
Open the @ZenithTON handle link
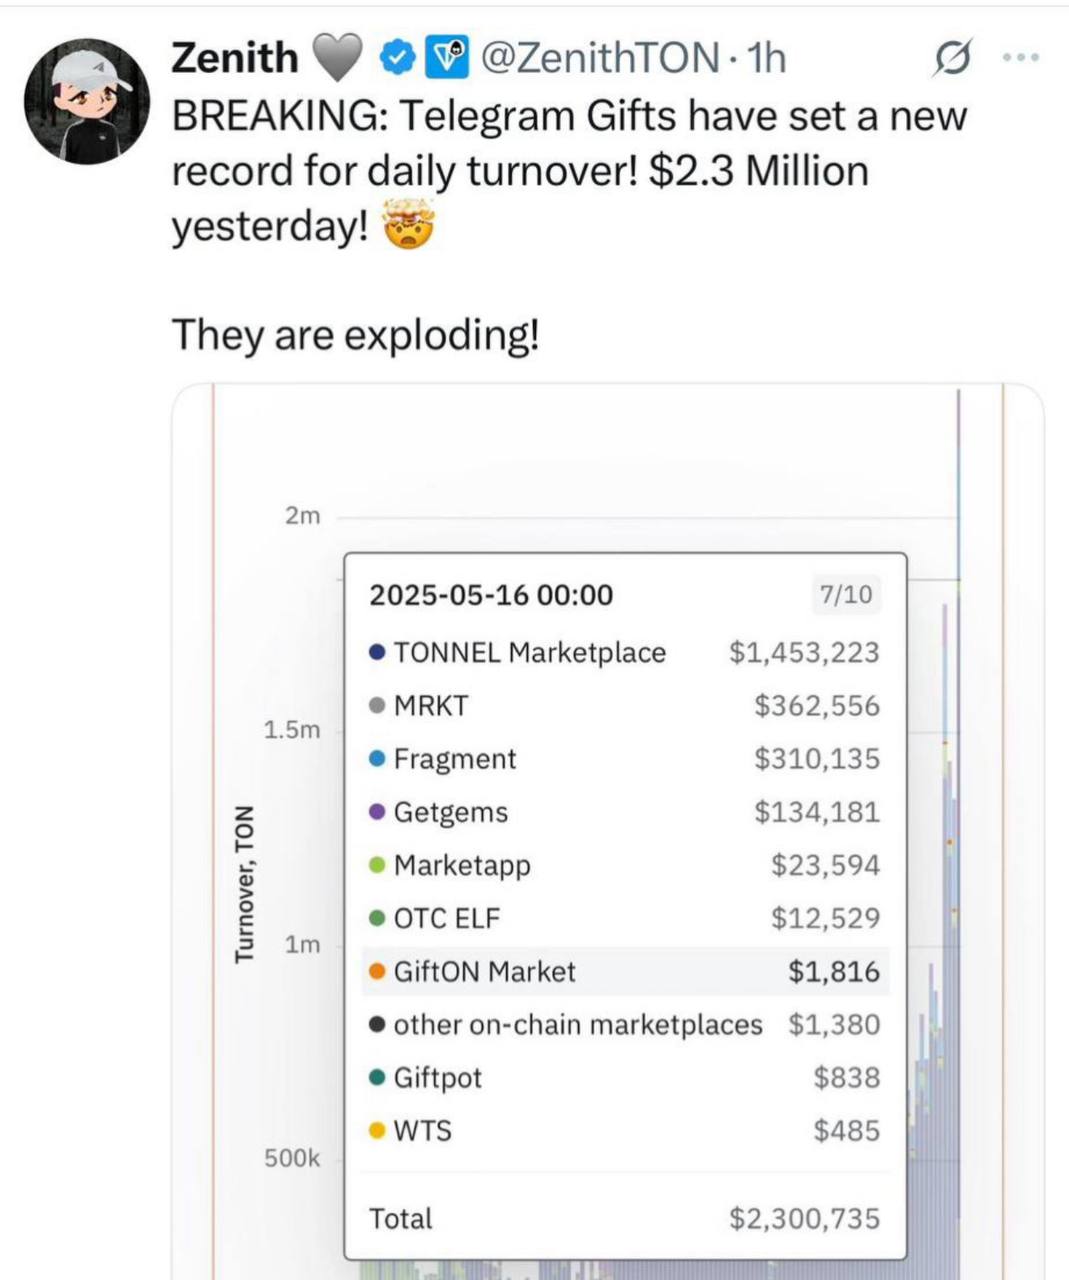click(x=599, y=58)
